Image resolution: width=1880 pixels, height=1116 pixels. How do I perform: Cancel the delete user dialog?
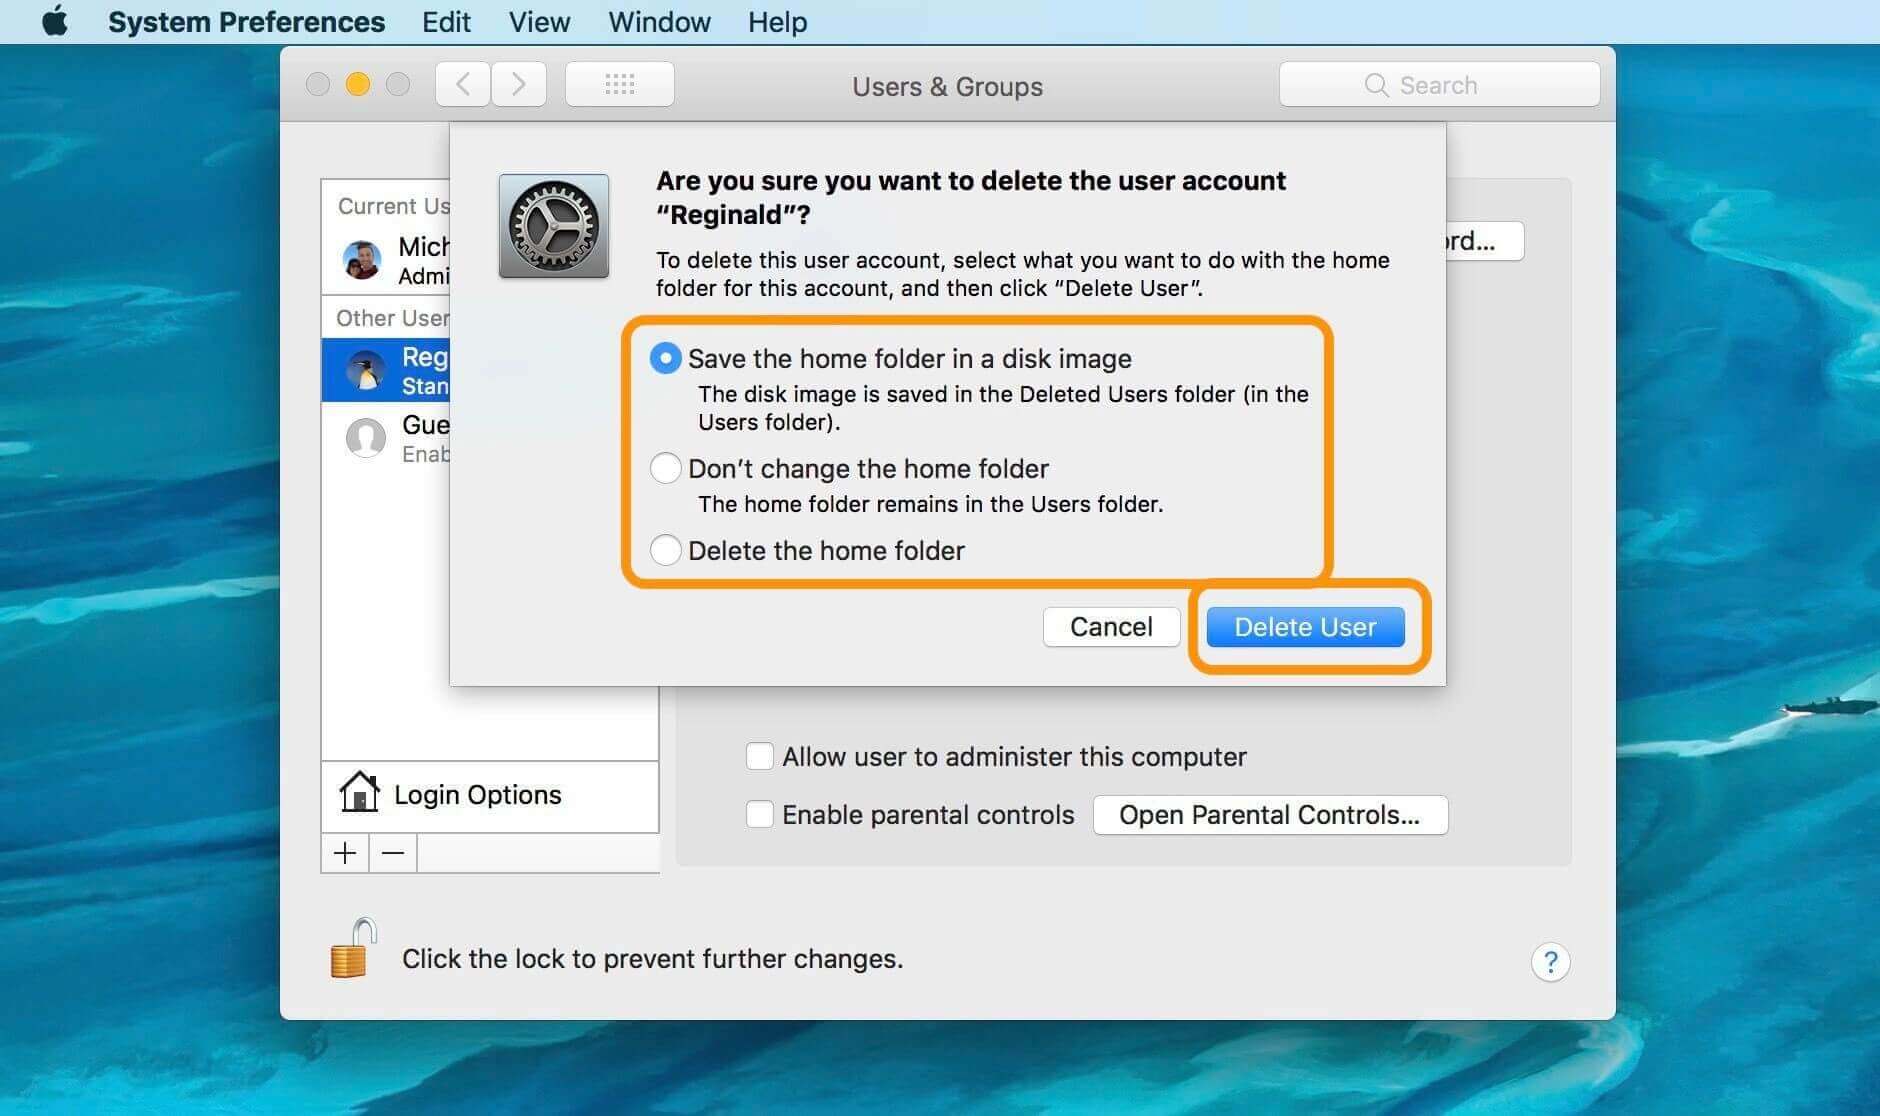(x=1111, y=627)
